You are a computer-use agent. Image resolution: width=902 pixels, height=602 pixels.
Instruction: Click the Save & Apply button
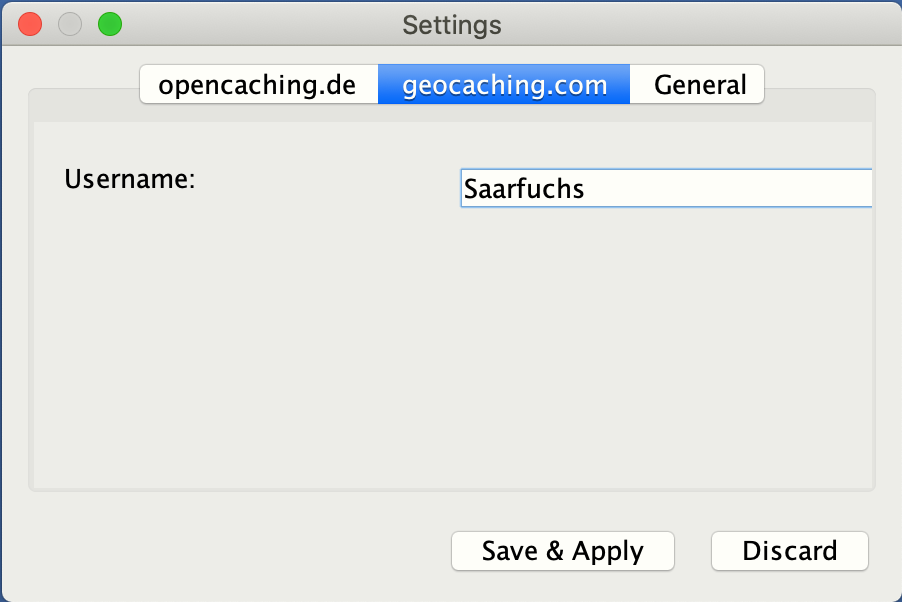563,551
